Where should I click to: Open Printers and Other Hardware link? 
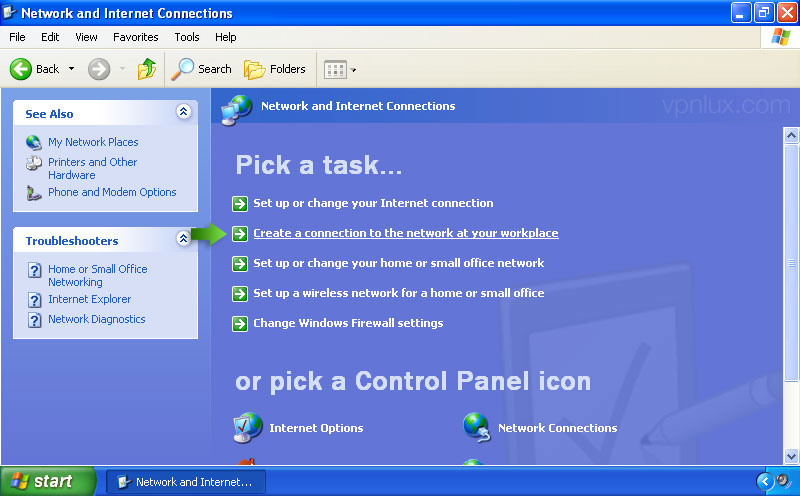pyautogui.click(x=93, y=168)
